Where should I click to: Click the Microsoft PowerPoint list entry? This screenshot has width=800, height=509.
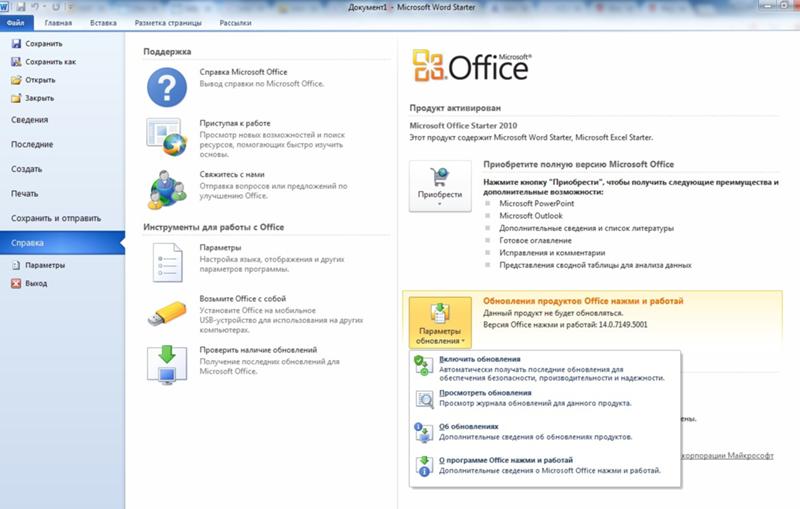(536, 203)
